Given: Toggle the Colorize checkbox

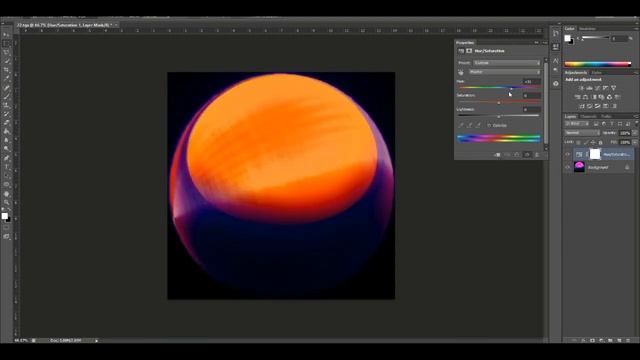Looking at the screenshot, I should 489,125.
